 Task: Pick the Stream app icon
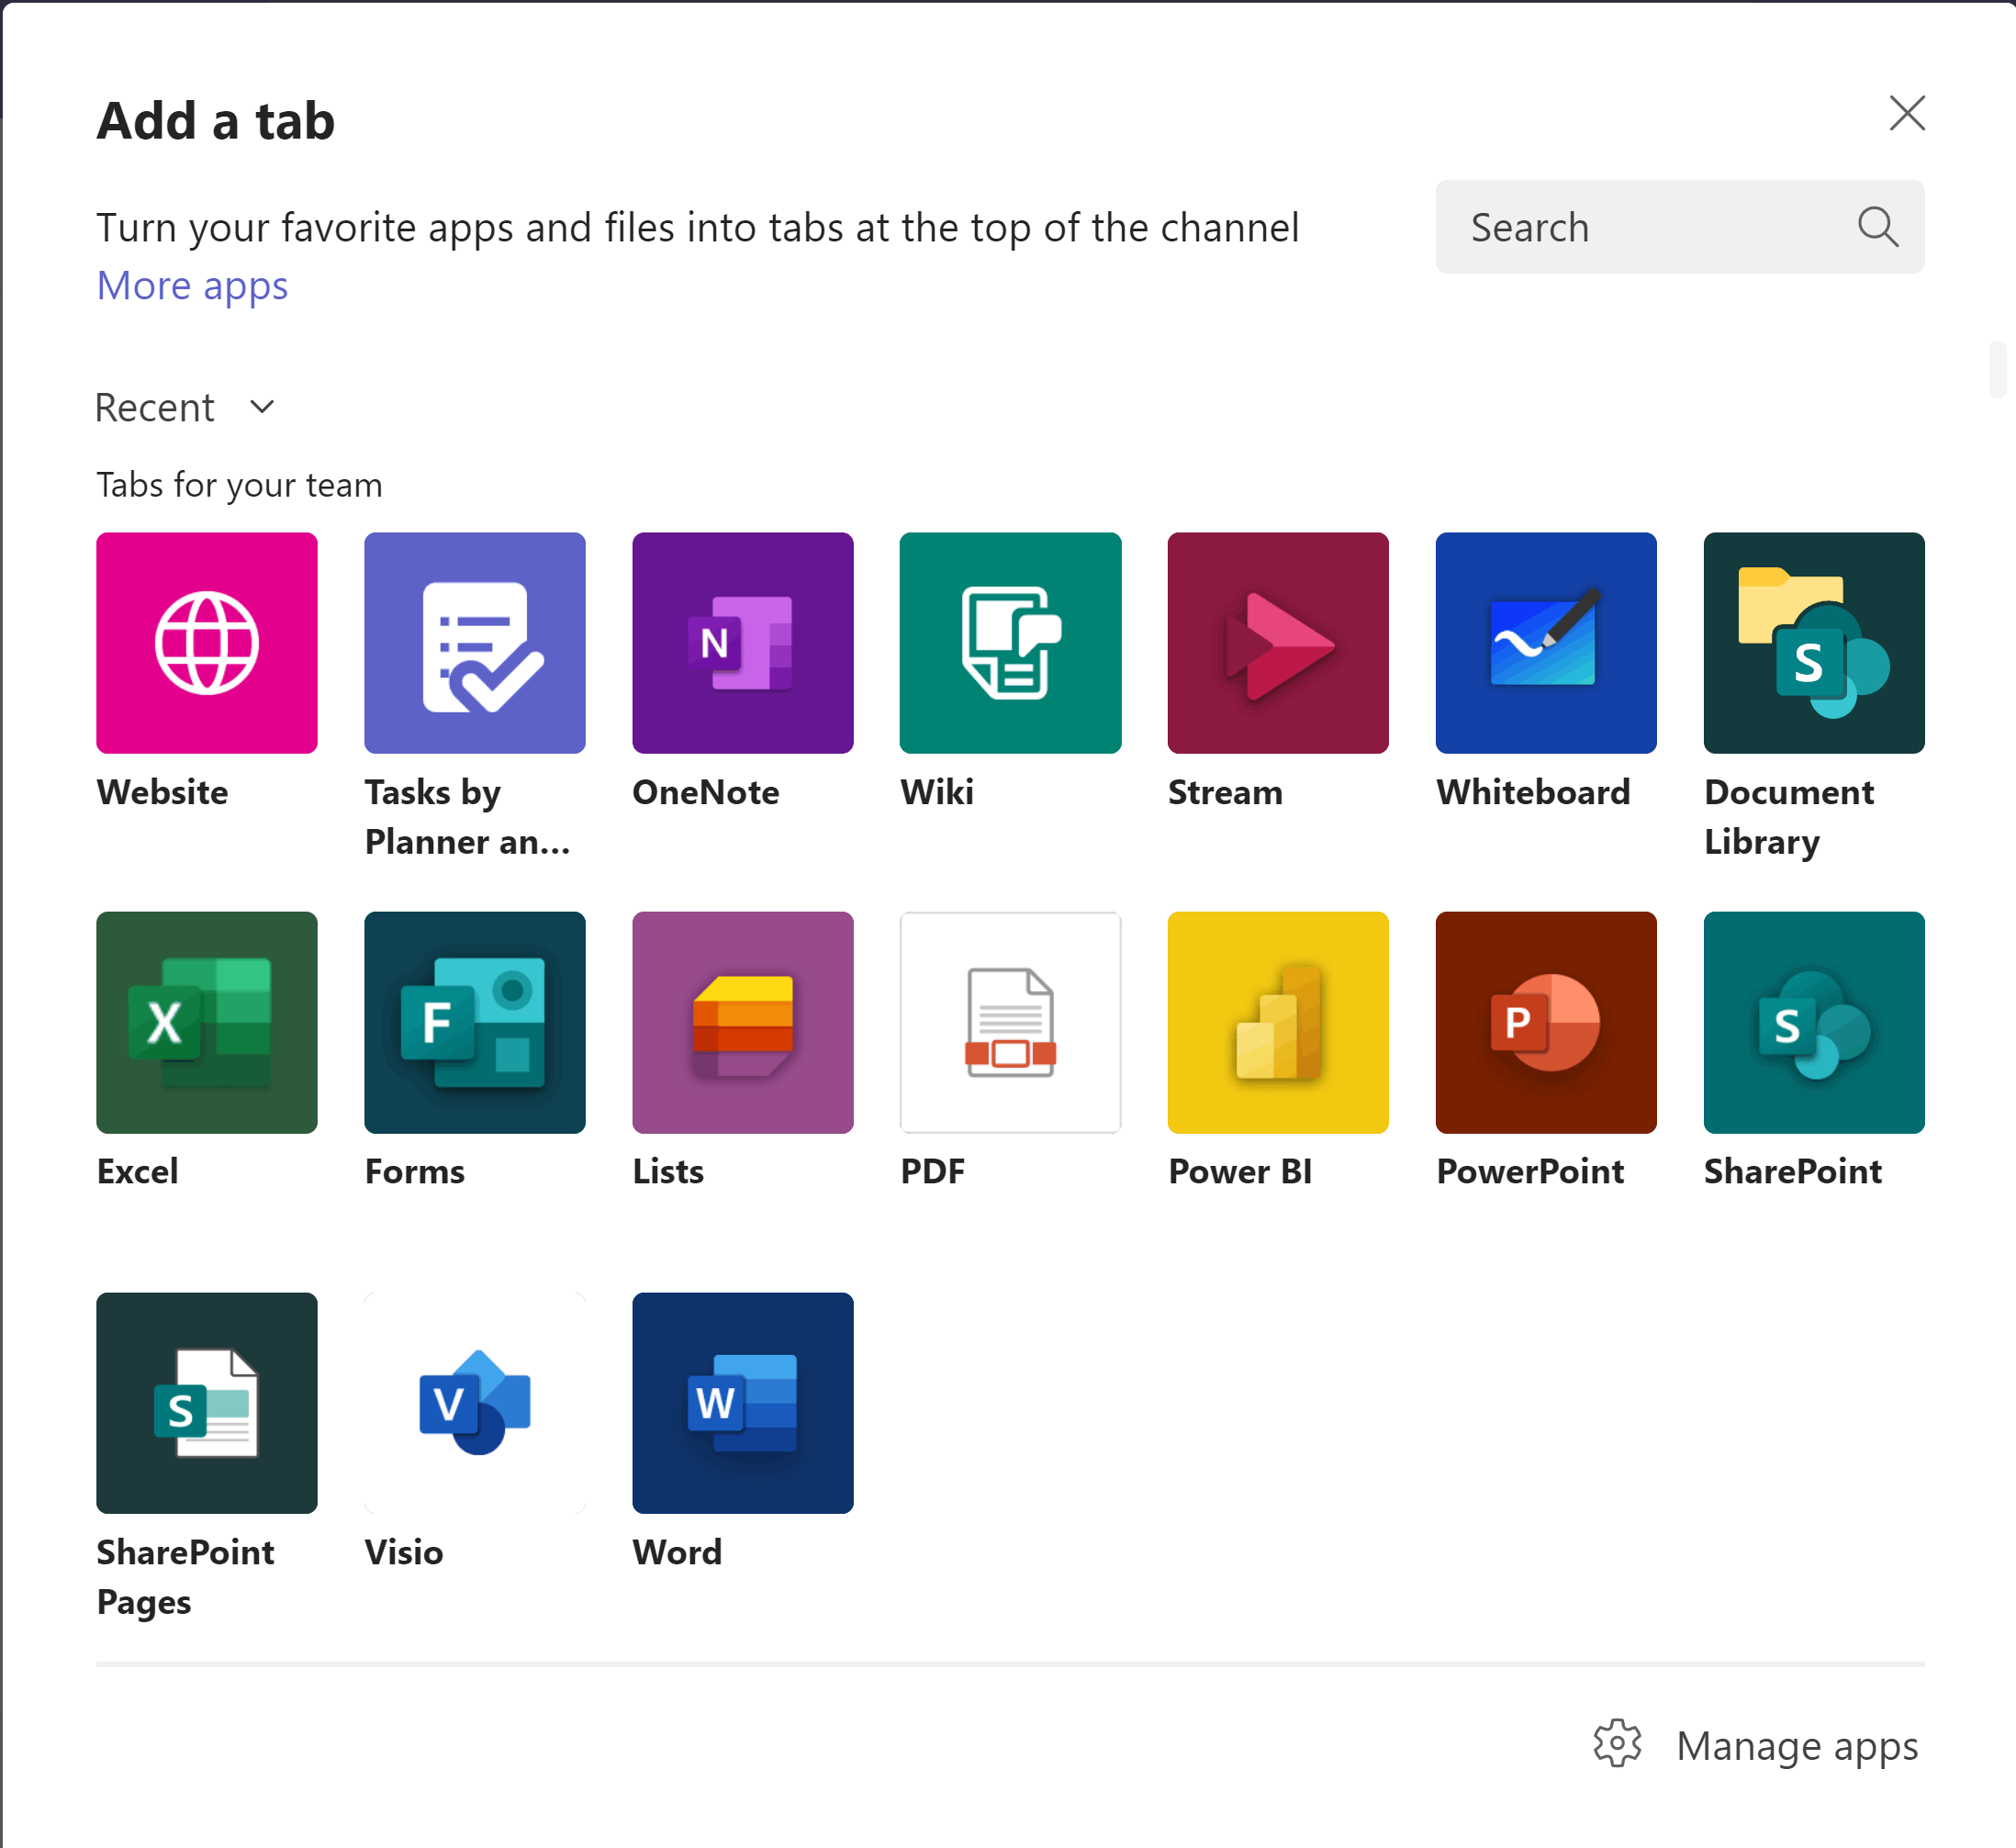click(x=1278, y=643)
